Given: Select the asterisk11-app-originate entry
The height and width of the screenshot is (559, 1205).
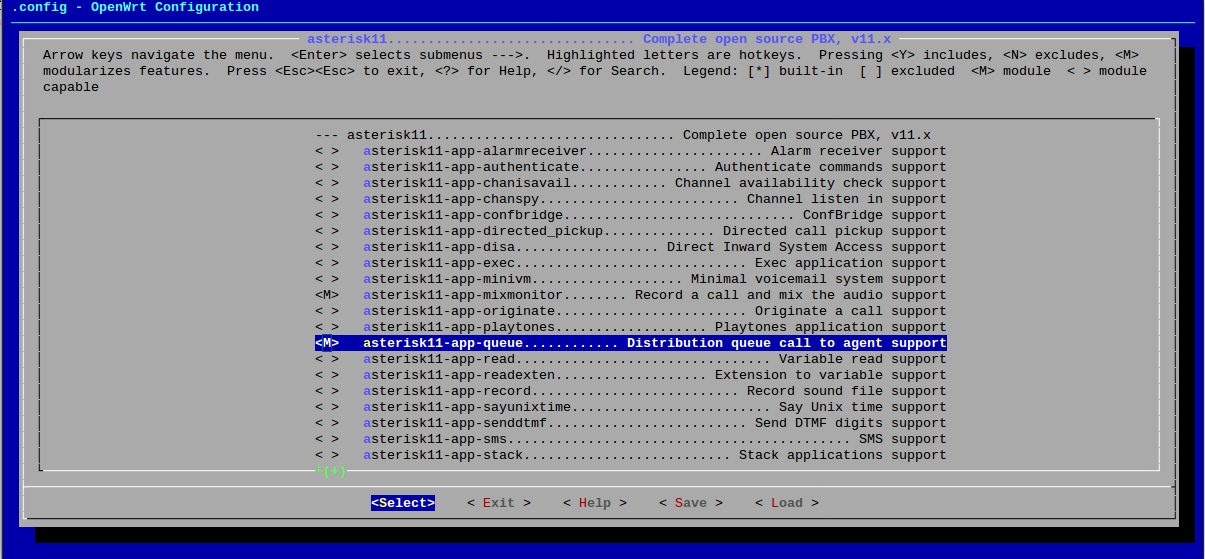Looking at the screenshot, I should point(630,311).
